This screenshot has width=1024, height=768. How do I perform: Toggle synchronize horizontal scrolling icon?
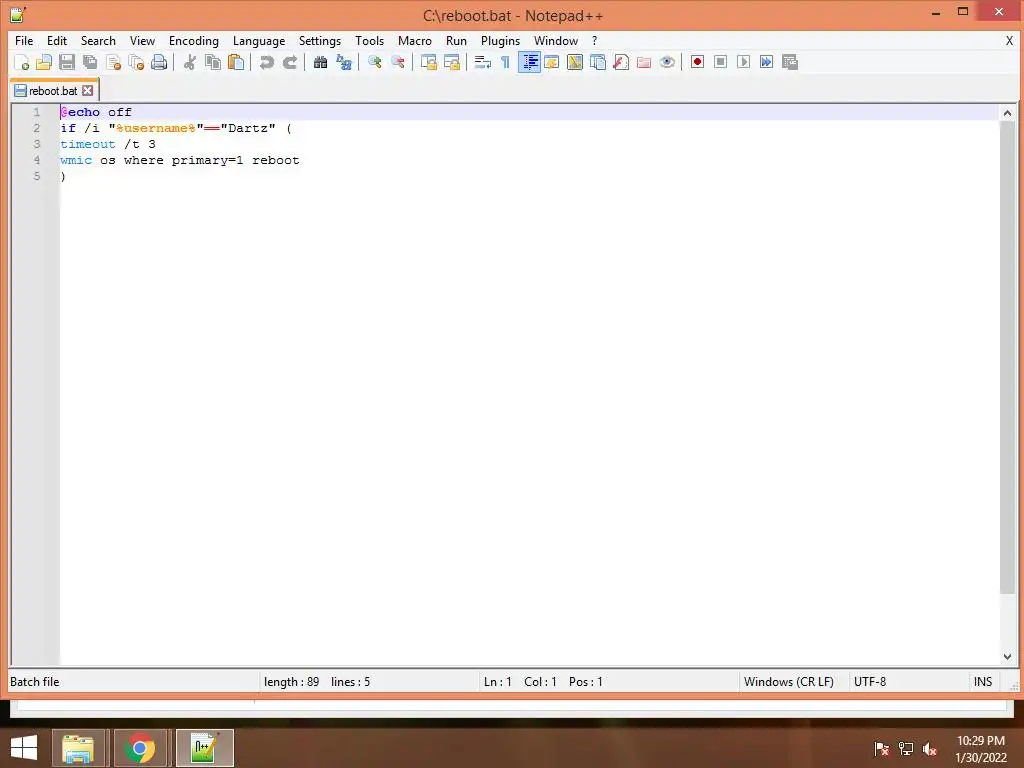(x=451, y=62)
